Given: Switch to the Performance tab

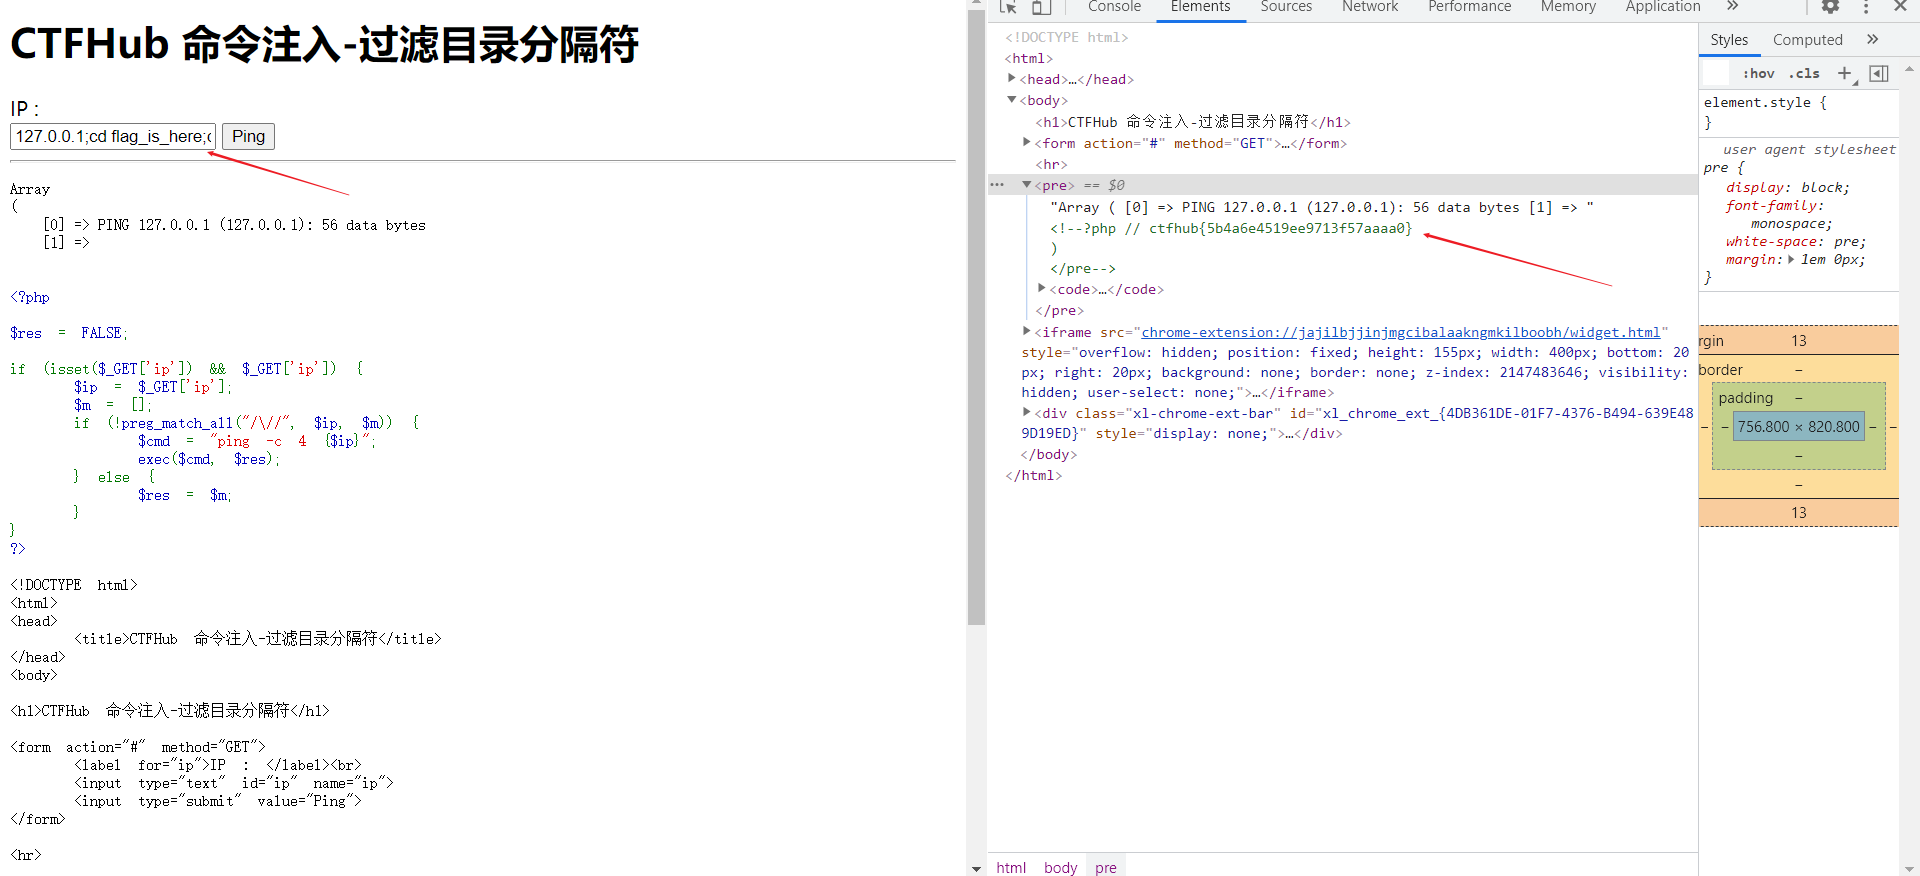Looking at the screenshot, I should click(1469, 7).
